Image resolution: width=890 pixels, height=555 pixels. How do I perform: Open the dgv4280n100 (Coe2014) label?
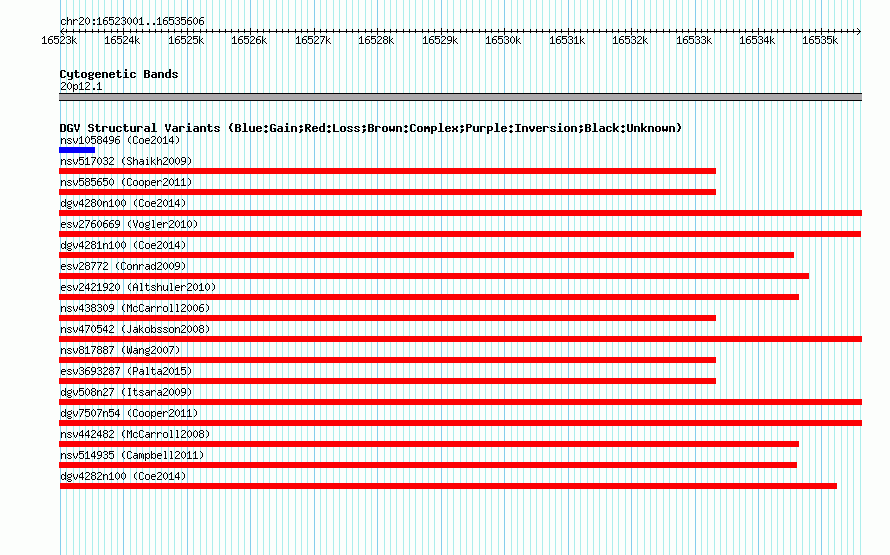123,203
